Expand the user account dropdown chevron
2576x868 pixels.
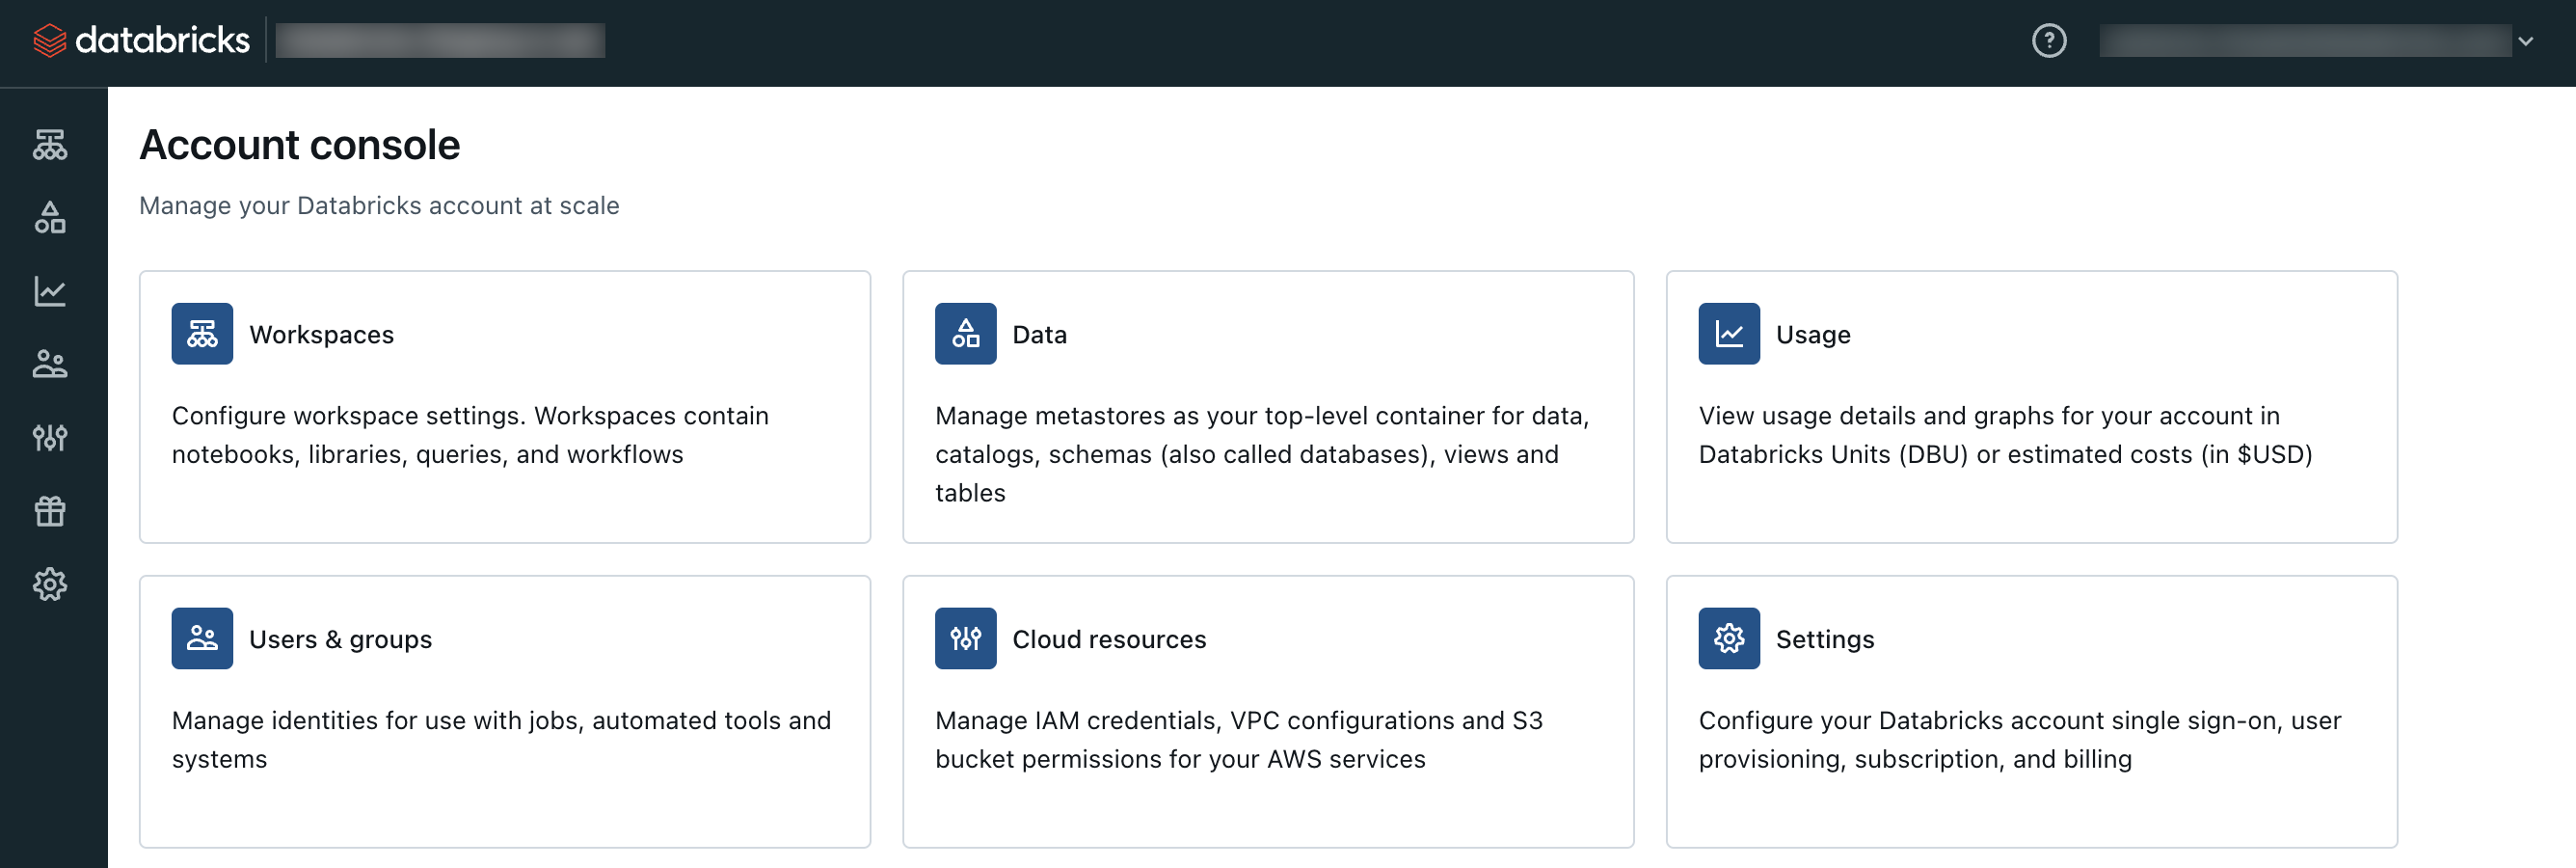[x=2525, y=41]
